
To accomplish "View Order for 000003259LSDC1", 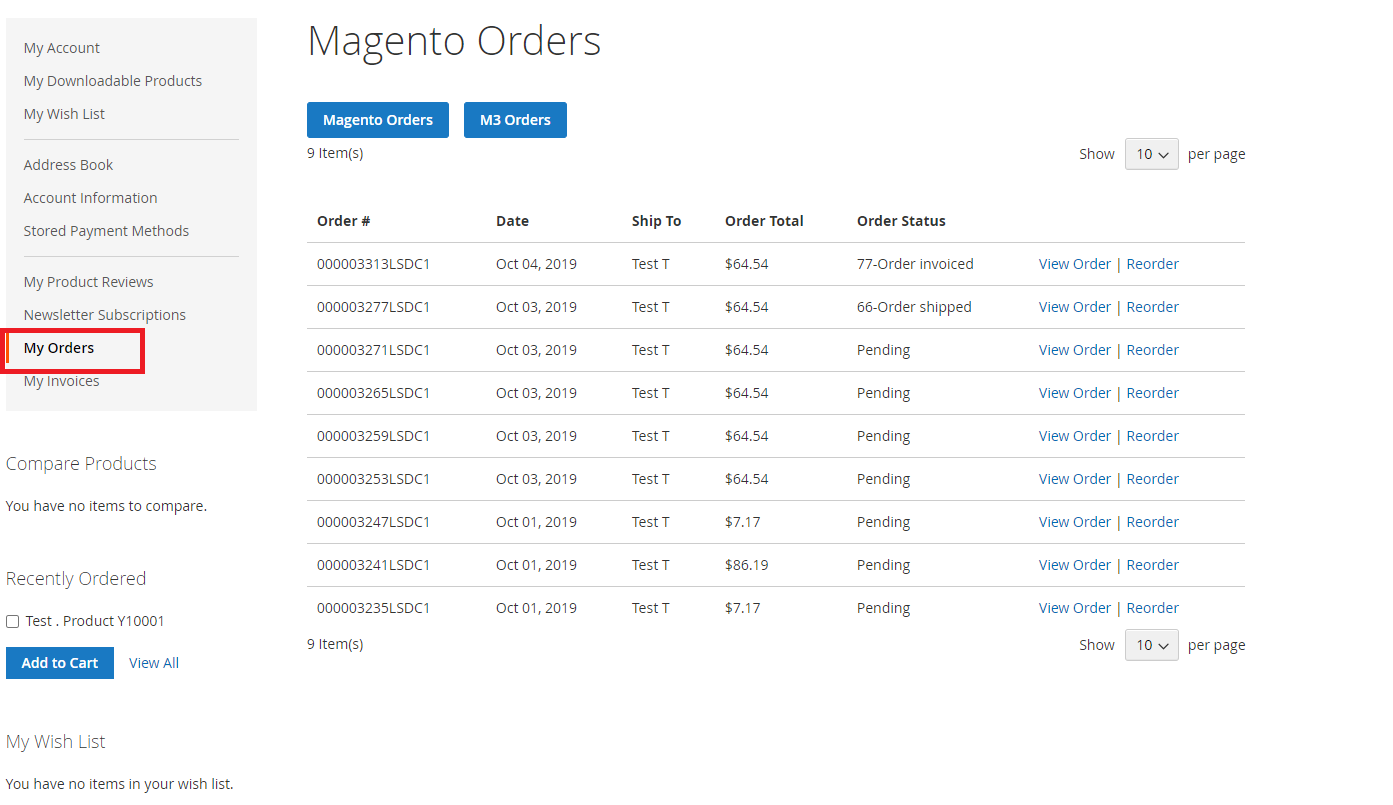I will 1075,436.
